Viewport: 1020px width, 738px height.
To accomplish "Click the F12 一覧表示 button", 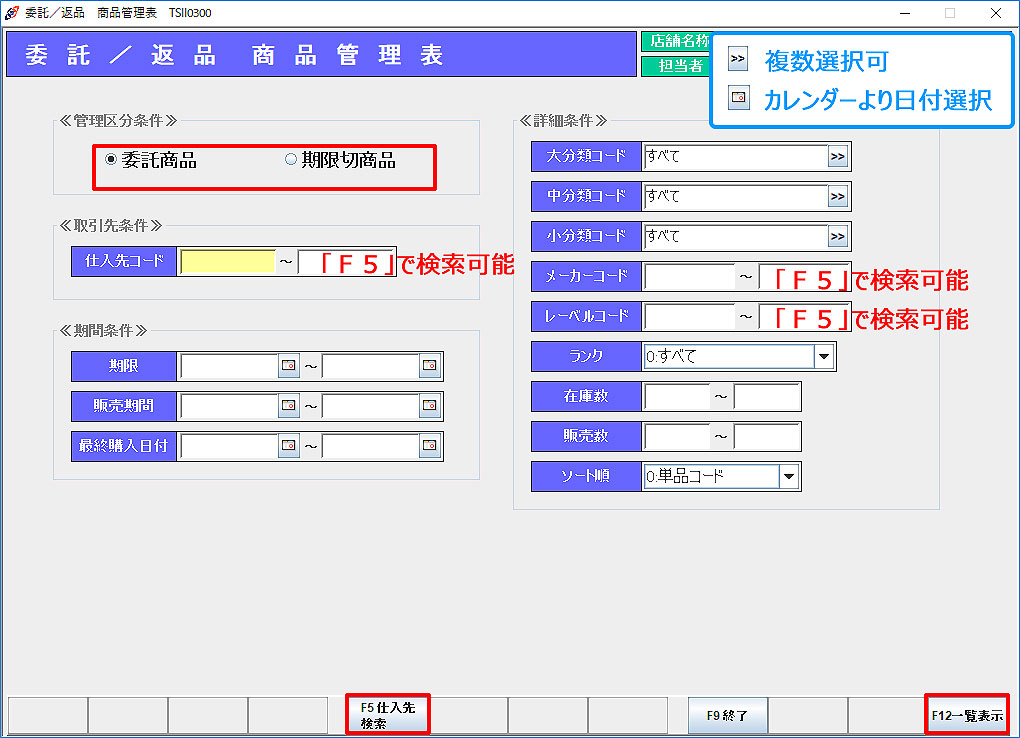I will tap(967, 715).
